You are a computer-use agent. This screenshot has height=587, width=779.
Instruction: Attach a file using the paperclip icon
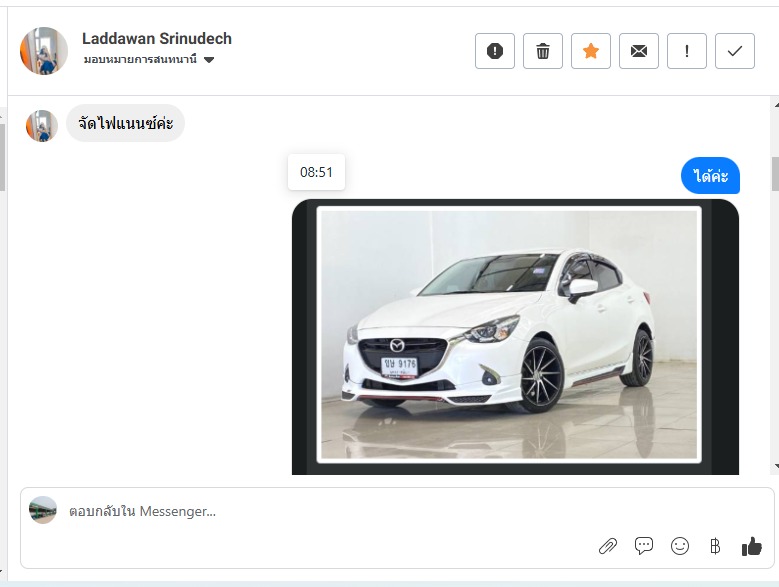click(607, 546)
